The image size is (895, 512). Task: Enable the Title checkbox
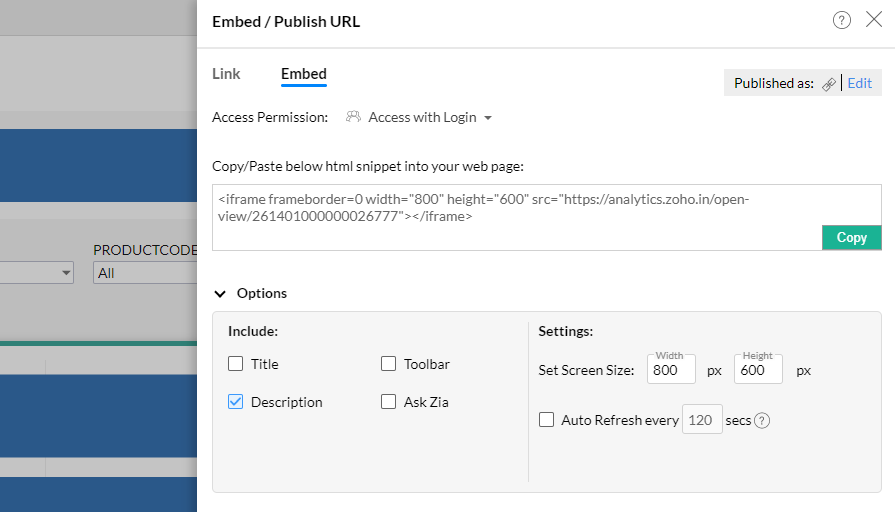(236, 364)
